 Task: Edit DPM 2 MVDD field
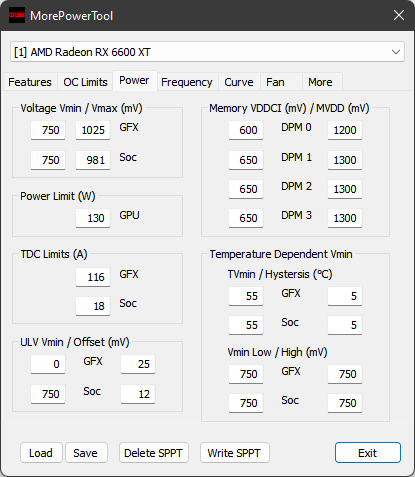(345, 189)
